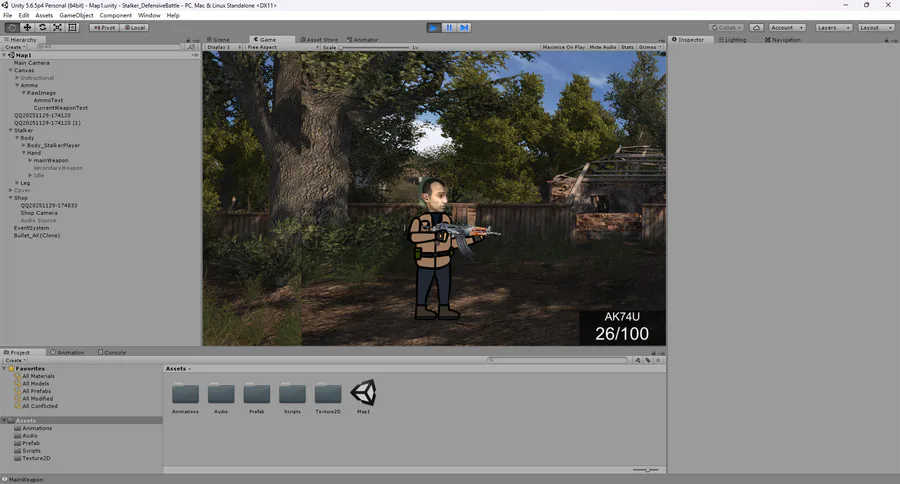900x484 pixels.
Task: Click the Hierarchy search field
Action: (109, 47)
